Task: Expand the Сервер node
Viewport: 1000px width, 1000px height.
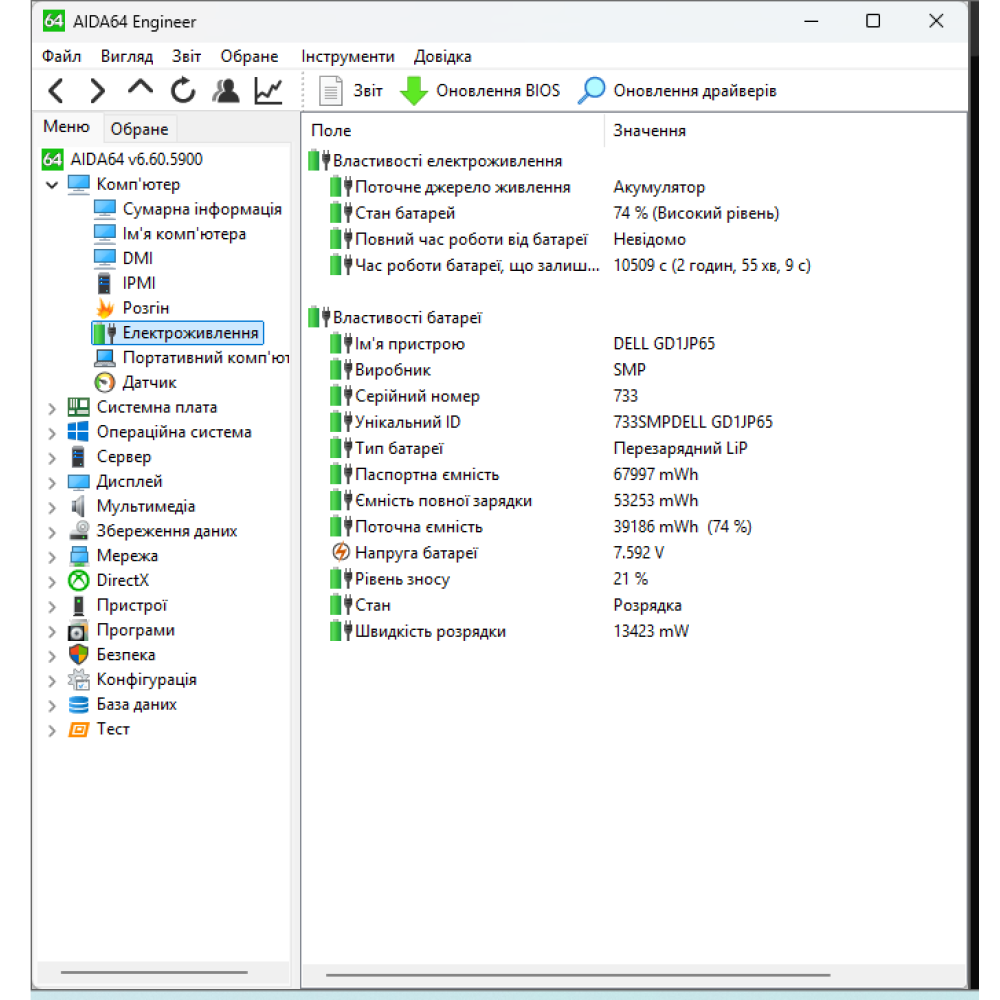Action: pos(52,458)
